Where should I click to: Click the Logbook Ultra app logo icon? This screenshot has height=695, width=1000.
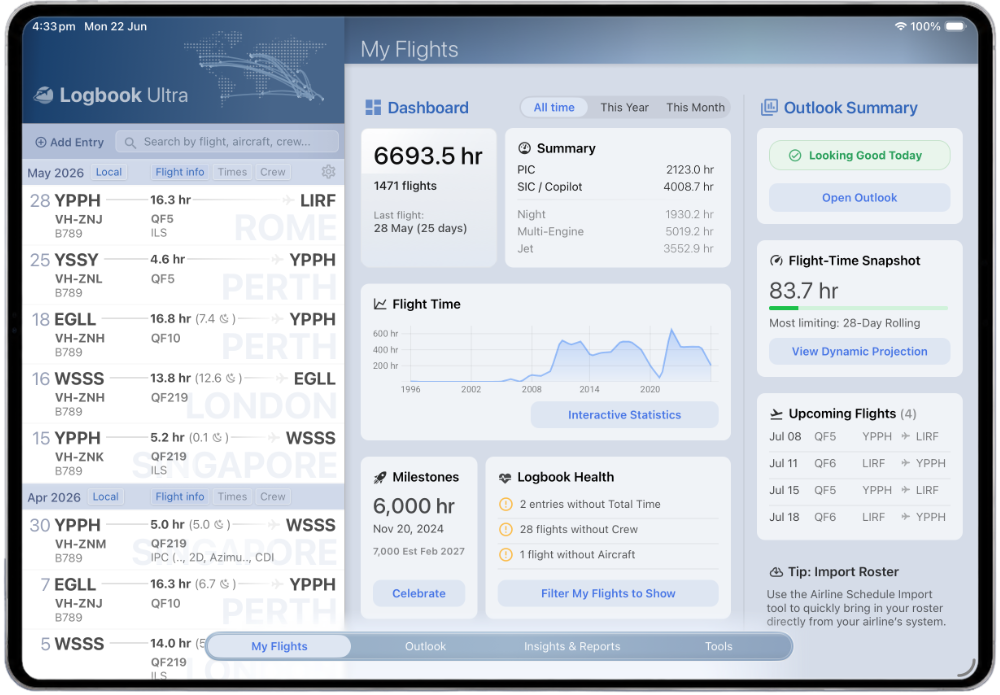43,95
